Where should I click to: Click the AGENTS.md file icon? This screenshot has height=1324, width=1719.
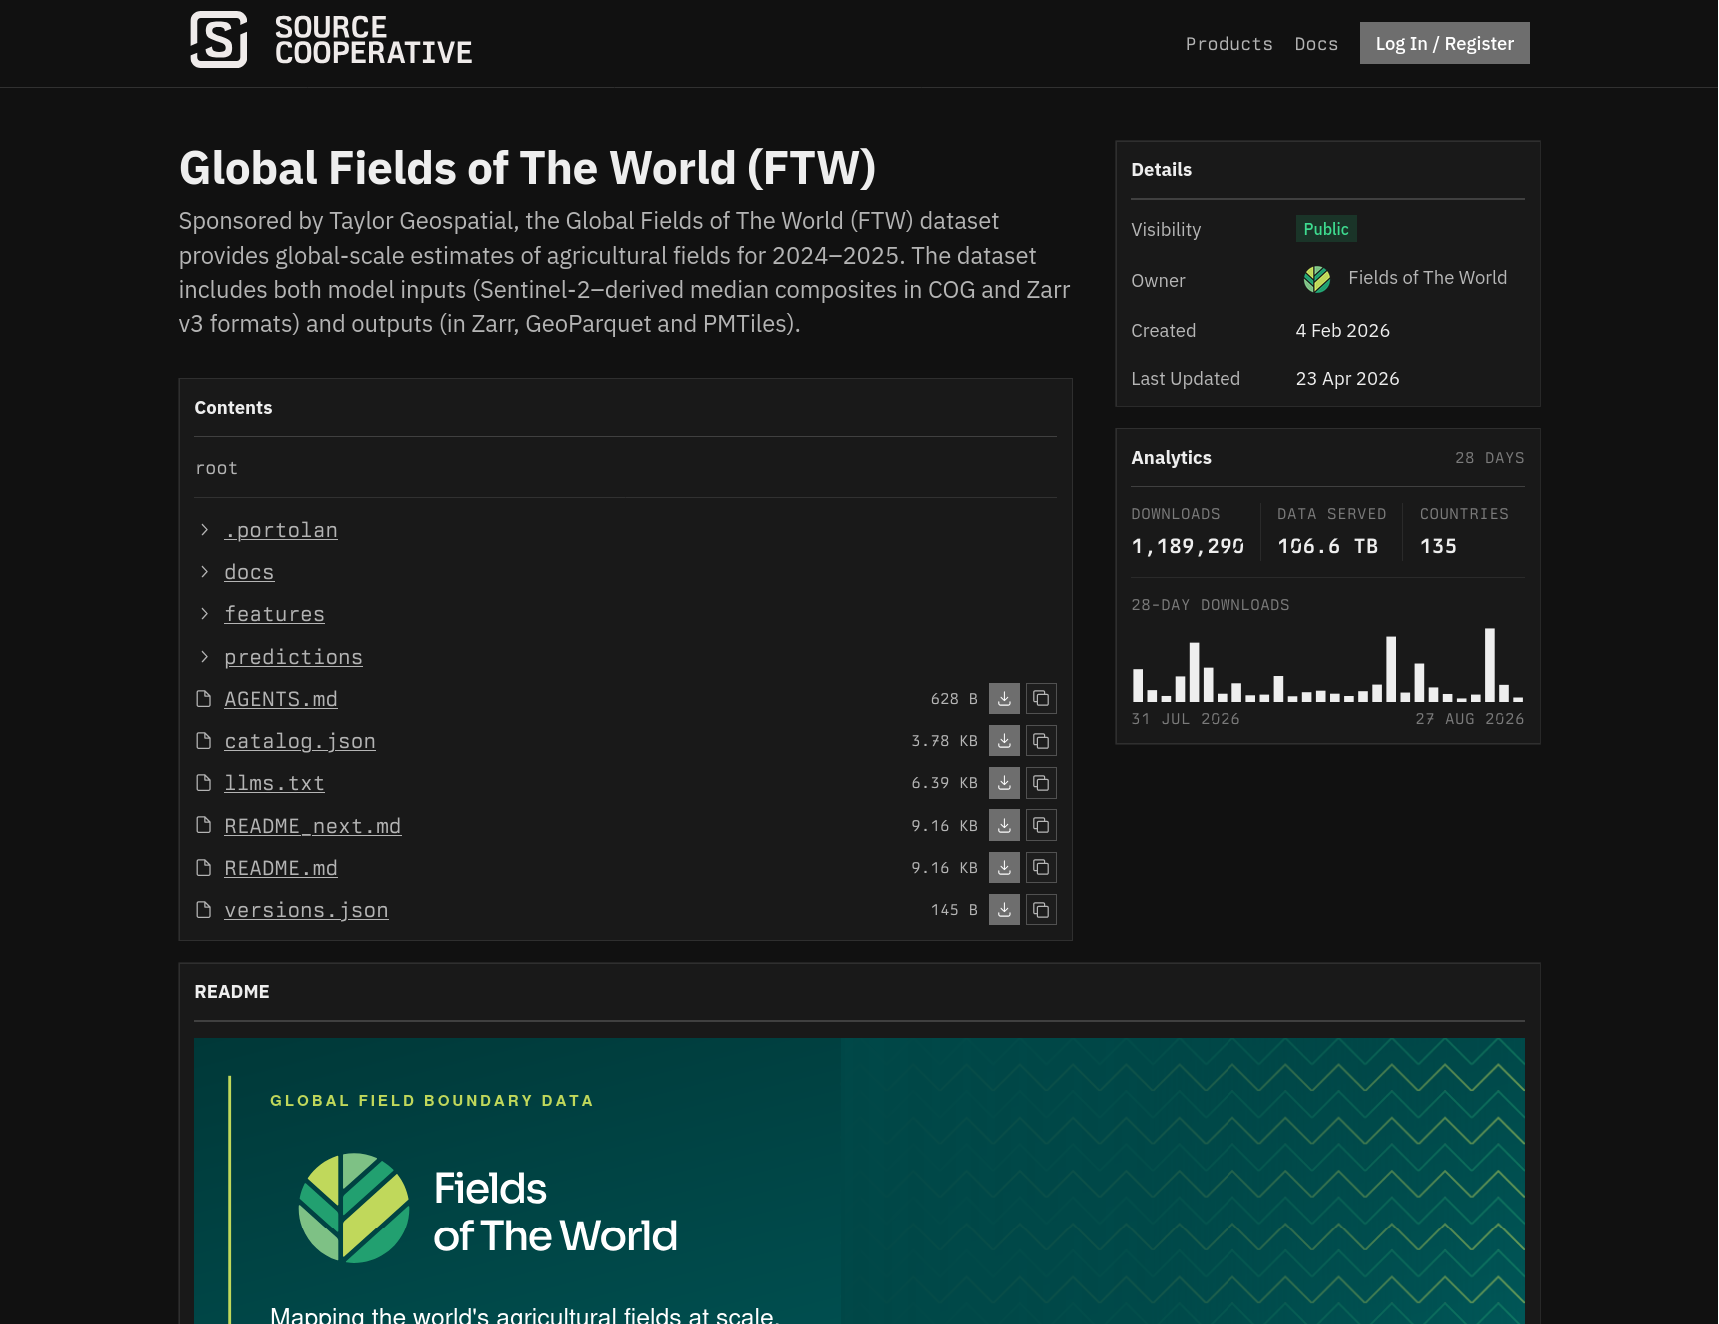[x=204, y=699]
